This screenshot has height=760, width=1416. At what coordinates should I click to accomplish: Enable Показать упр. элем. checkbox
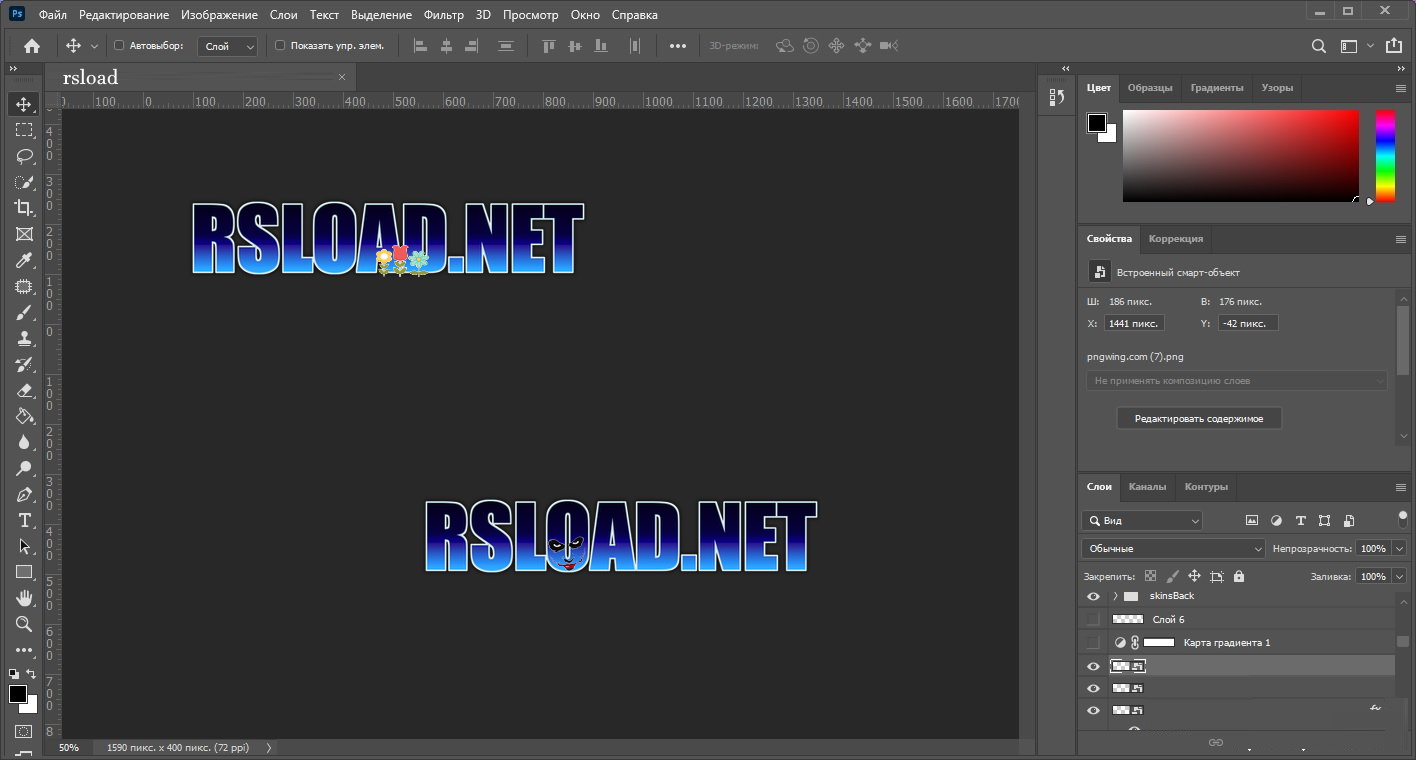(280, 46)
